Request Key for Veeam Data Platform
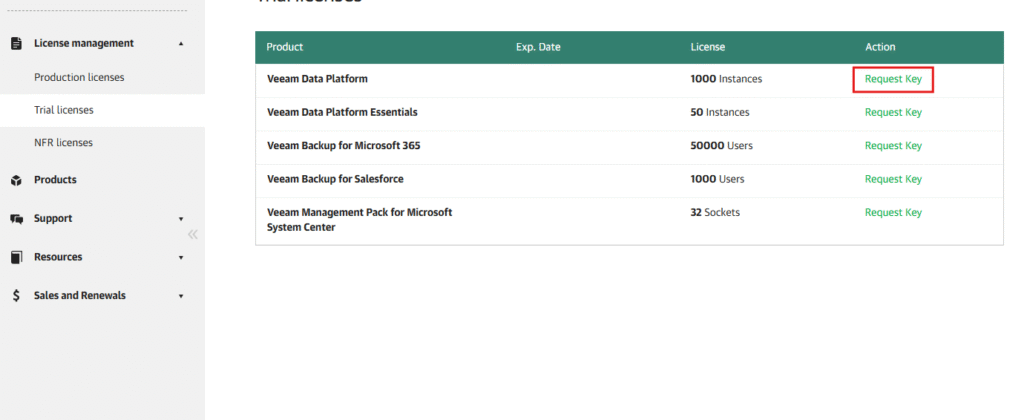 [893, 79]
